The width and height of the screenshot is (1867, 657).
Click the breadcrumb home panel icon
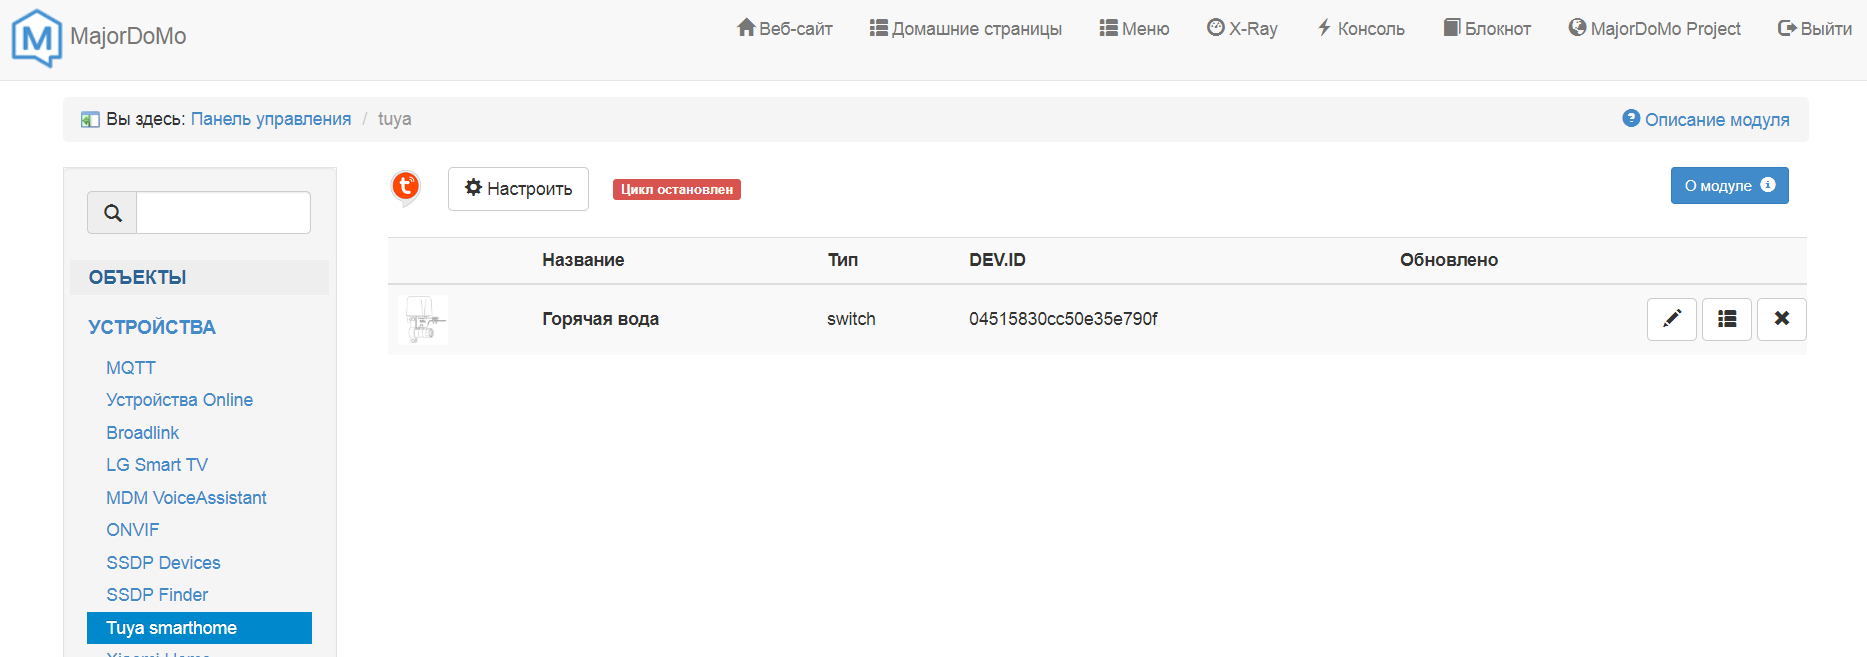click(90, 119)
